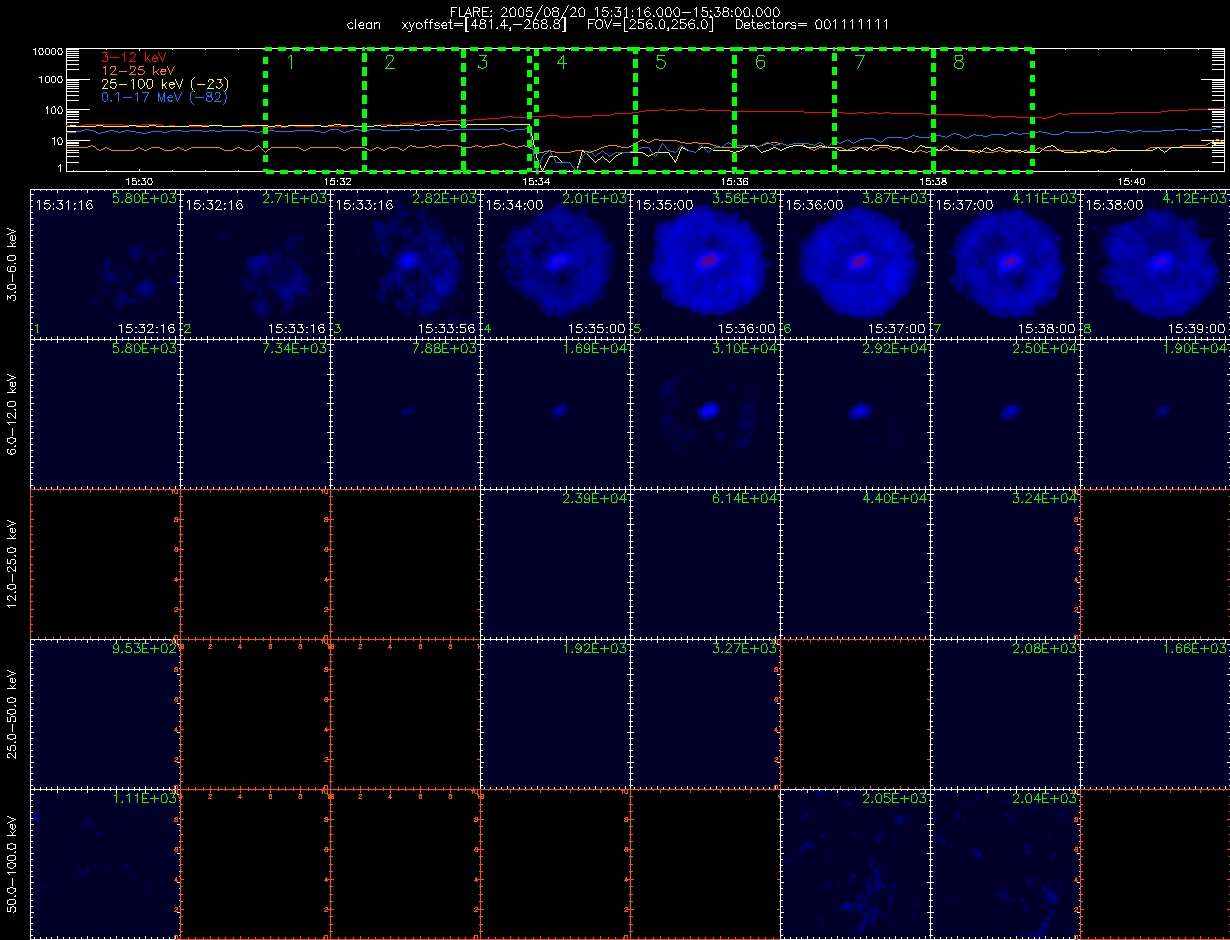Click the '2.04E+03' flux value
Screen dimensions: 1230x940
click(x=1045, y=799)
